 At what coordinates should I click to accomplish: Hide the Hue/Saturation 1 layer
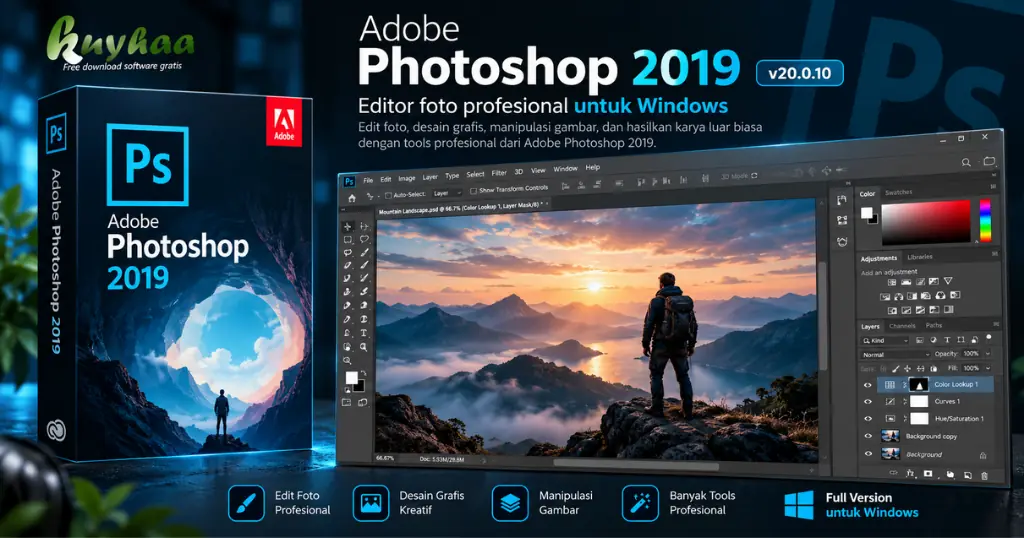(x=868, y=419)
